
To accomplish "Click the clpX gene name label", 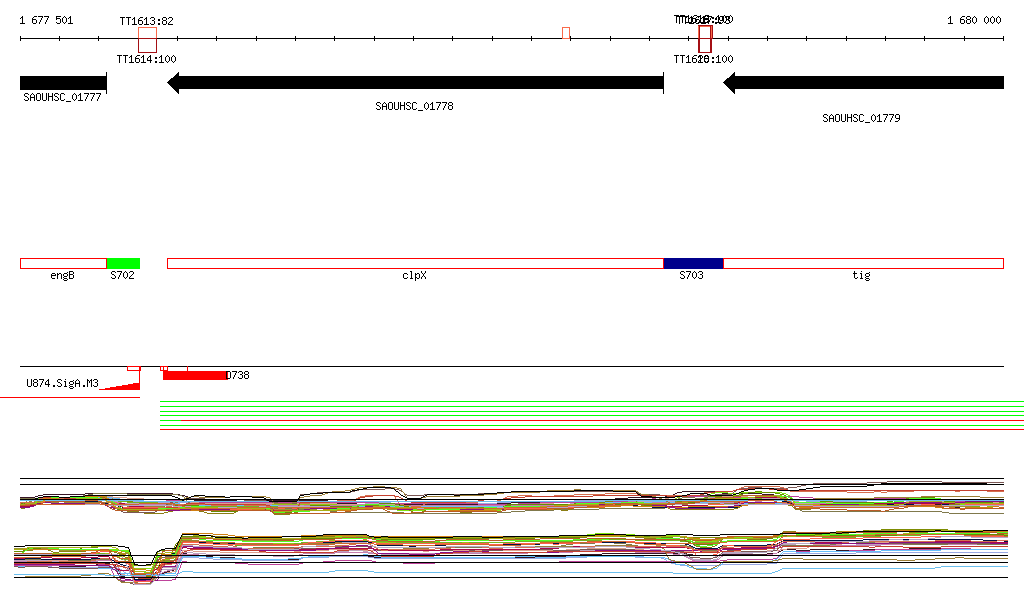I will tap(414, 275).
